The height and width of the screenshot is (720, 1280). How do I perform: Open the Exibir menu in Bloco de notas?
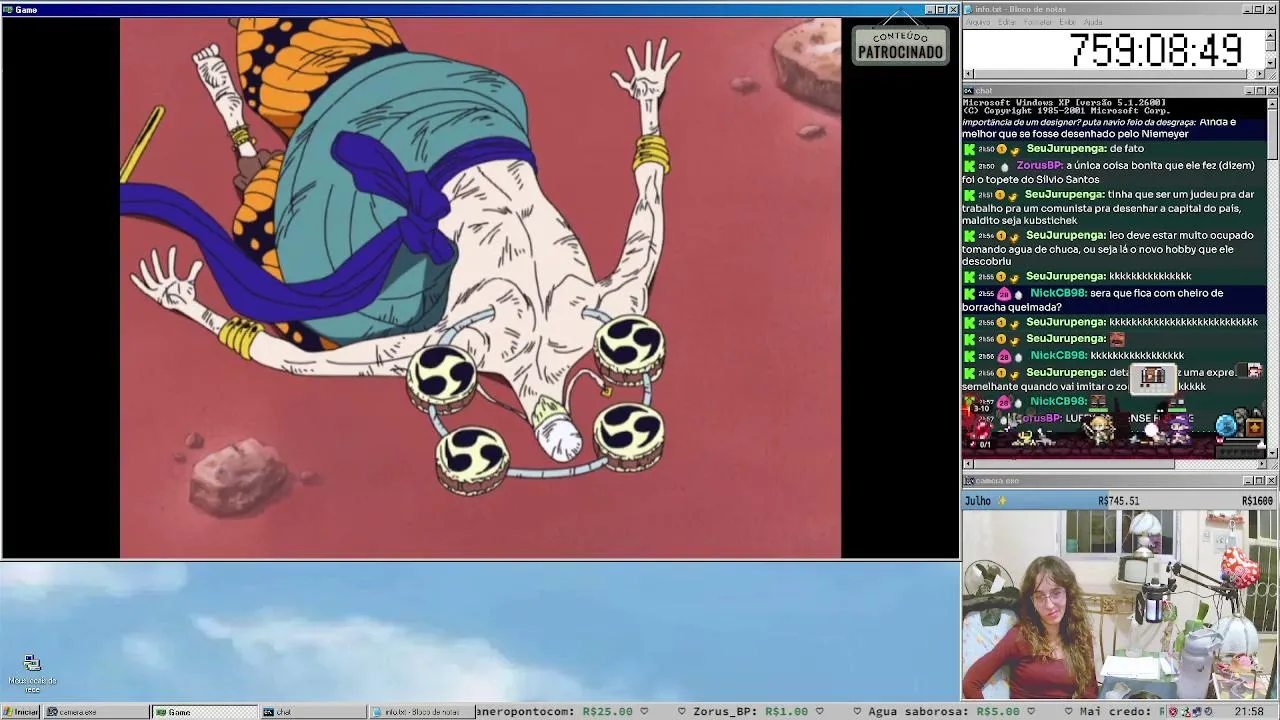(1068, 22)
